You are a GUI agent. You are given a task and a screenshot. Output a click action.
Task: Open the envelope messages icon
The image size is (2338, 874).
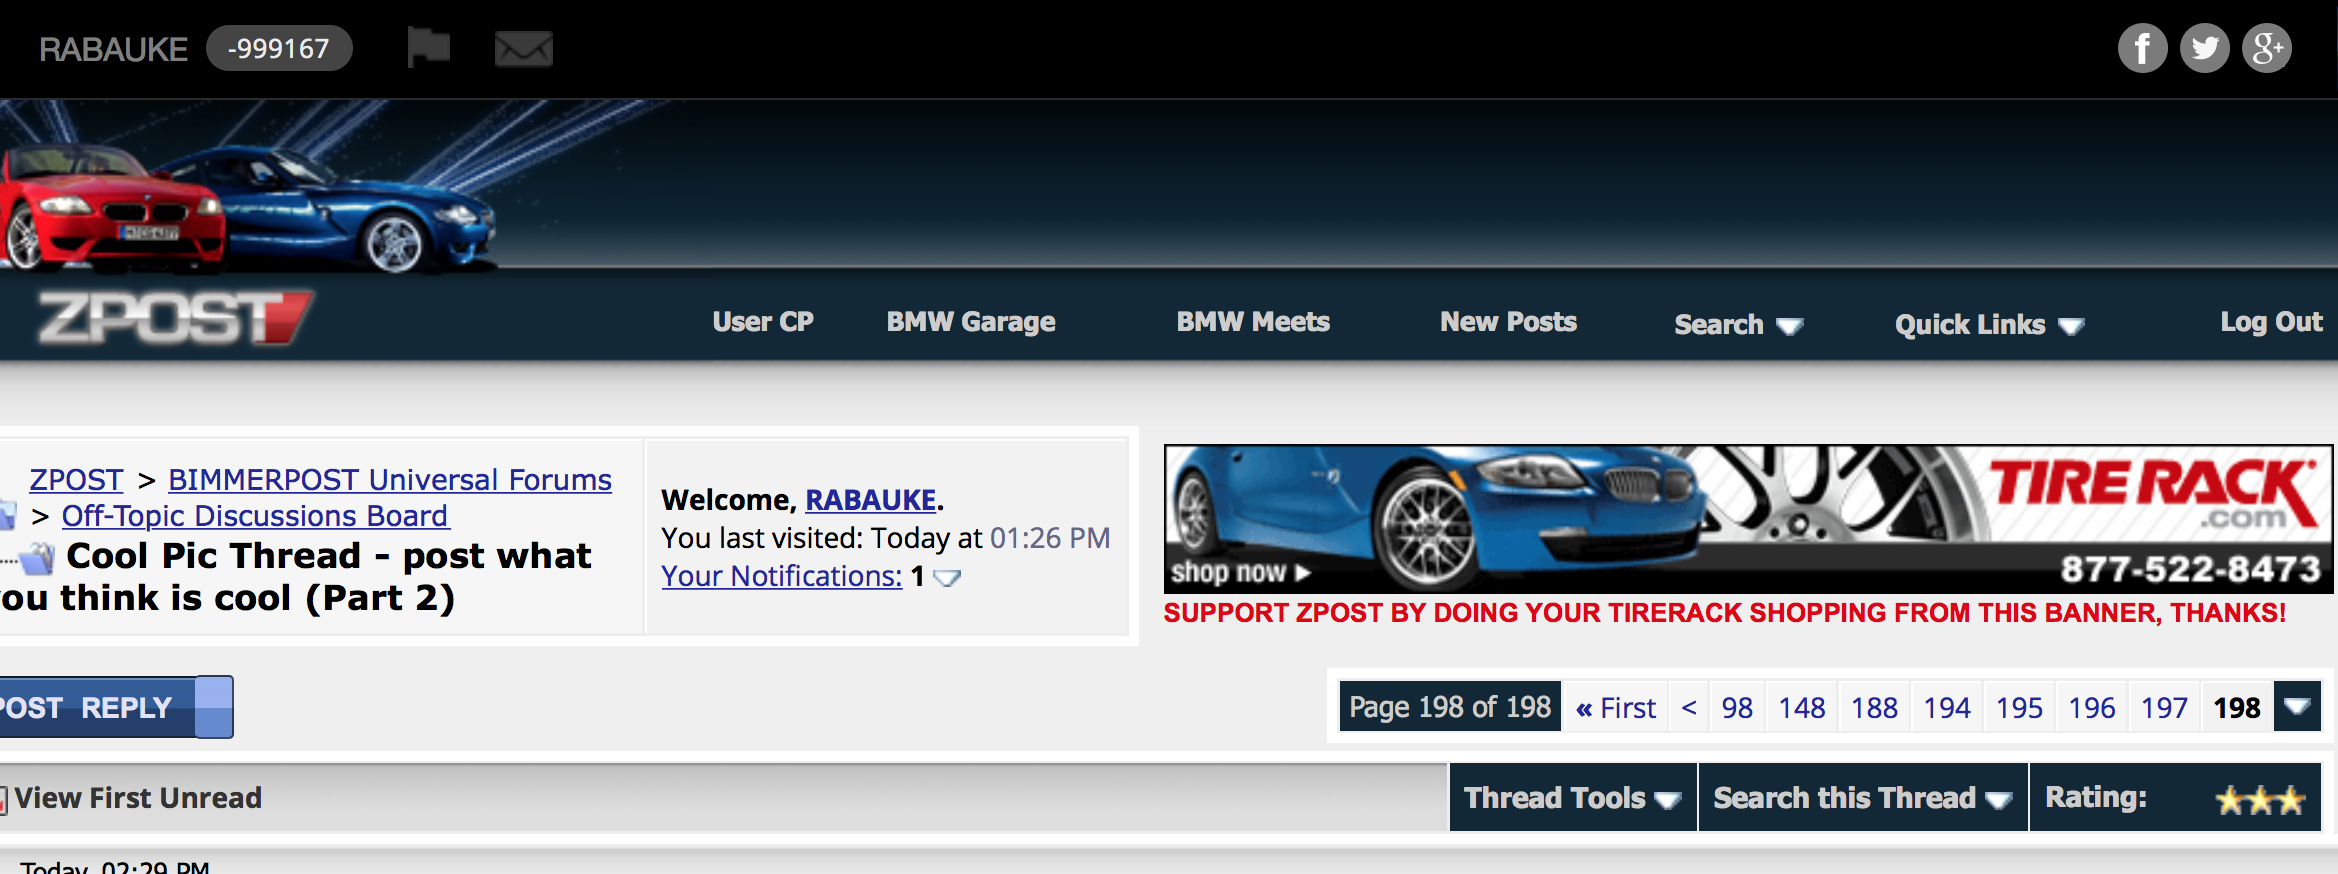pyautogui.click(x=523, y=48)
